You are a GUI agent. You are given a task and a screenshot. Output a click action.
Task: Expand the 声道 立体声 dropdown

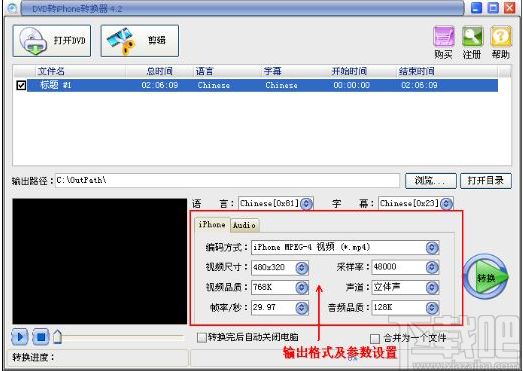coord(432,288)
